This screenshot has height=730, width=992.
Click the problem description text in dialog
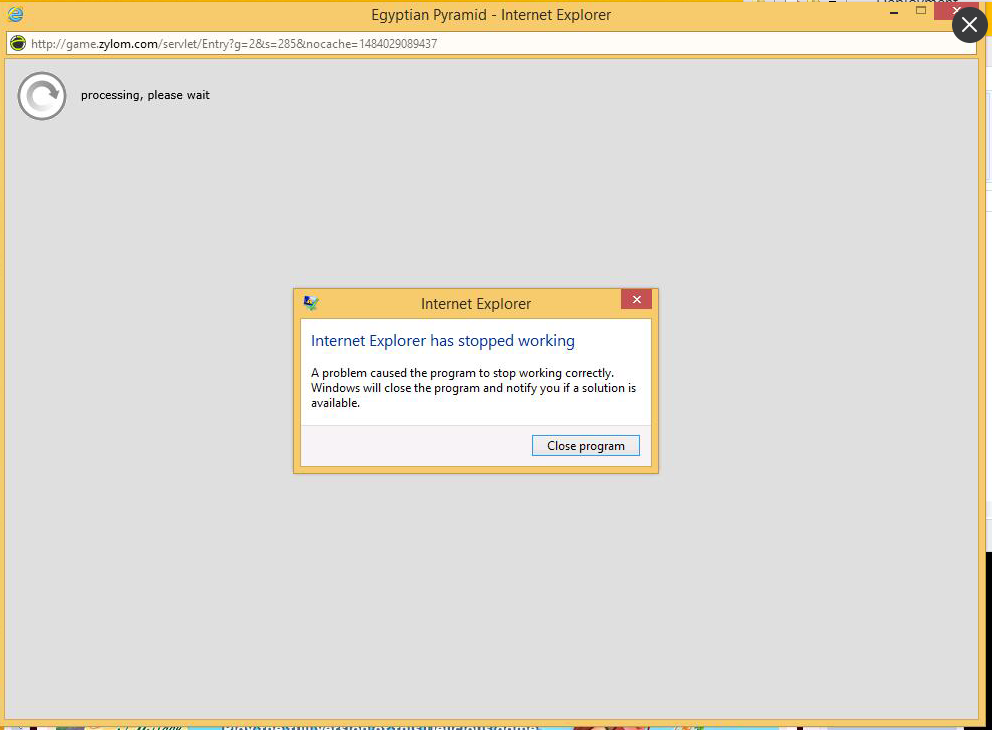coord(473,388)
